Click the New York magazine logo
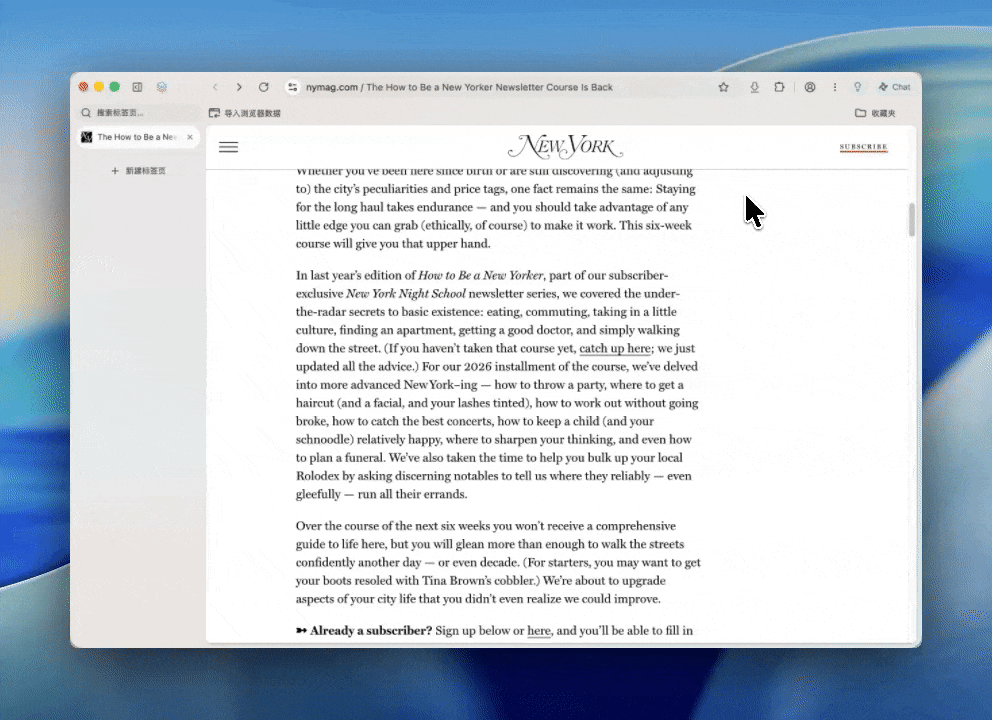 565,146
